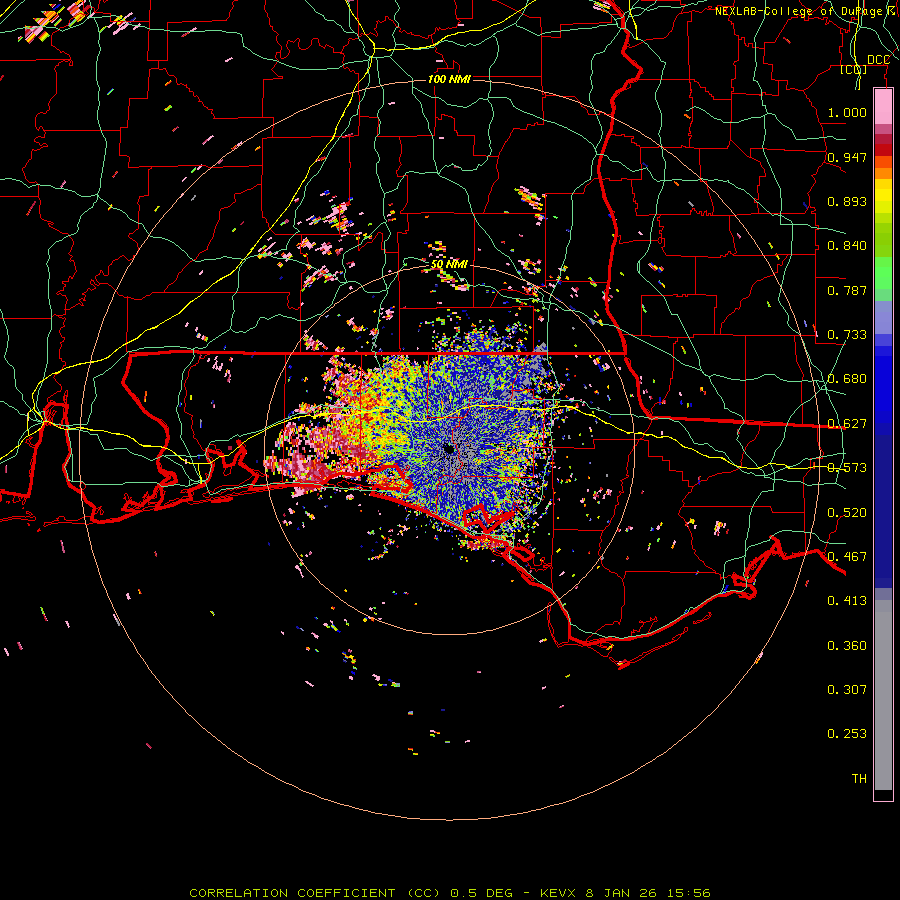
Task: Click the 0.307 scale value
Action: pyautogui.click(x=847, y=690)
